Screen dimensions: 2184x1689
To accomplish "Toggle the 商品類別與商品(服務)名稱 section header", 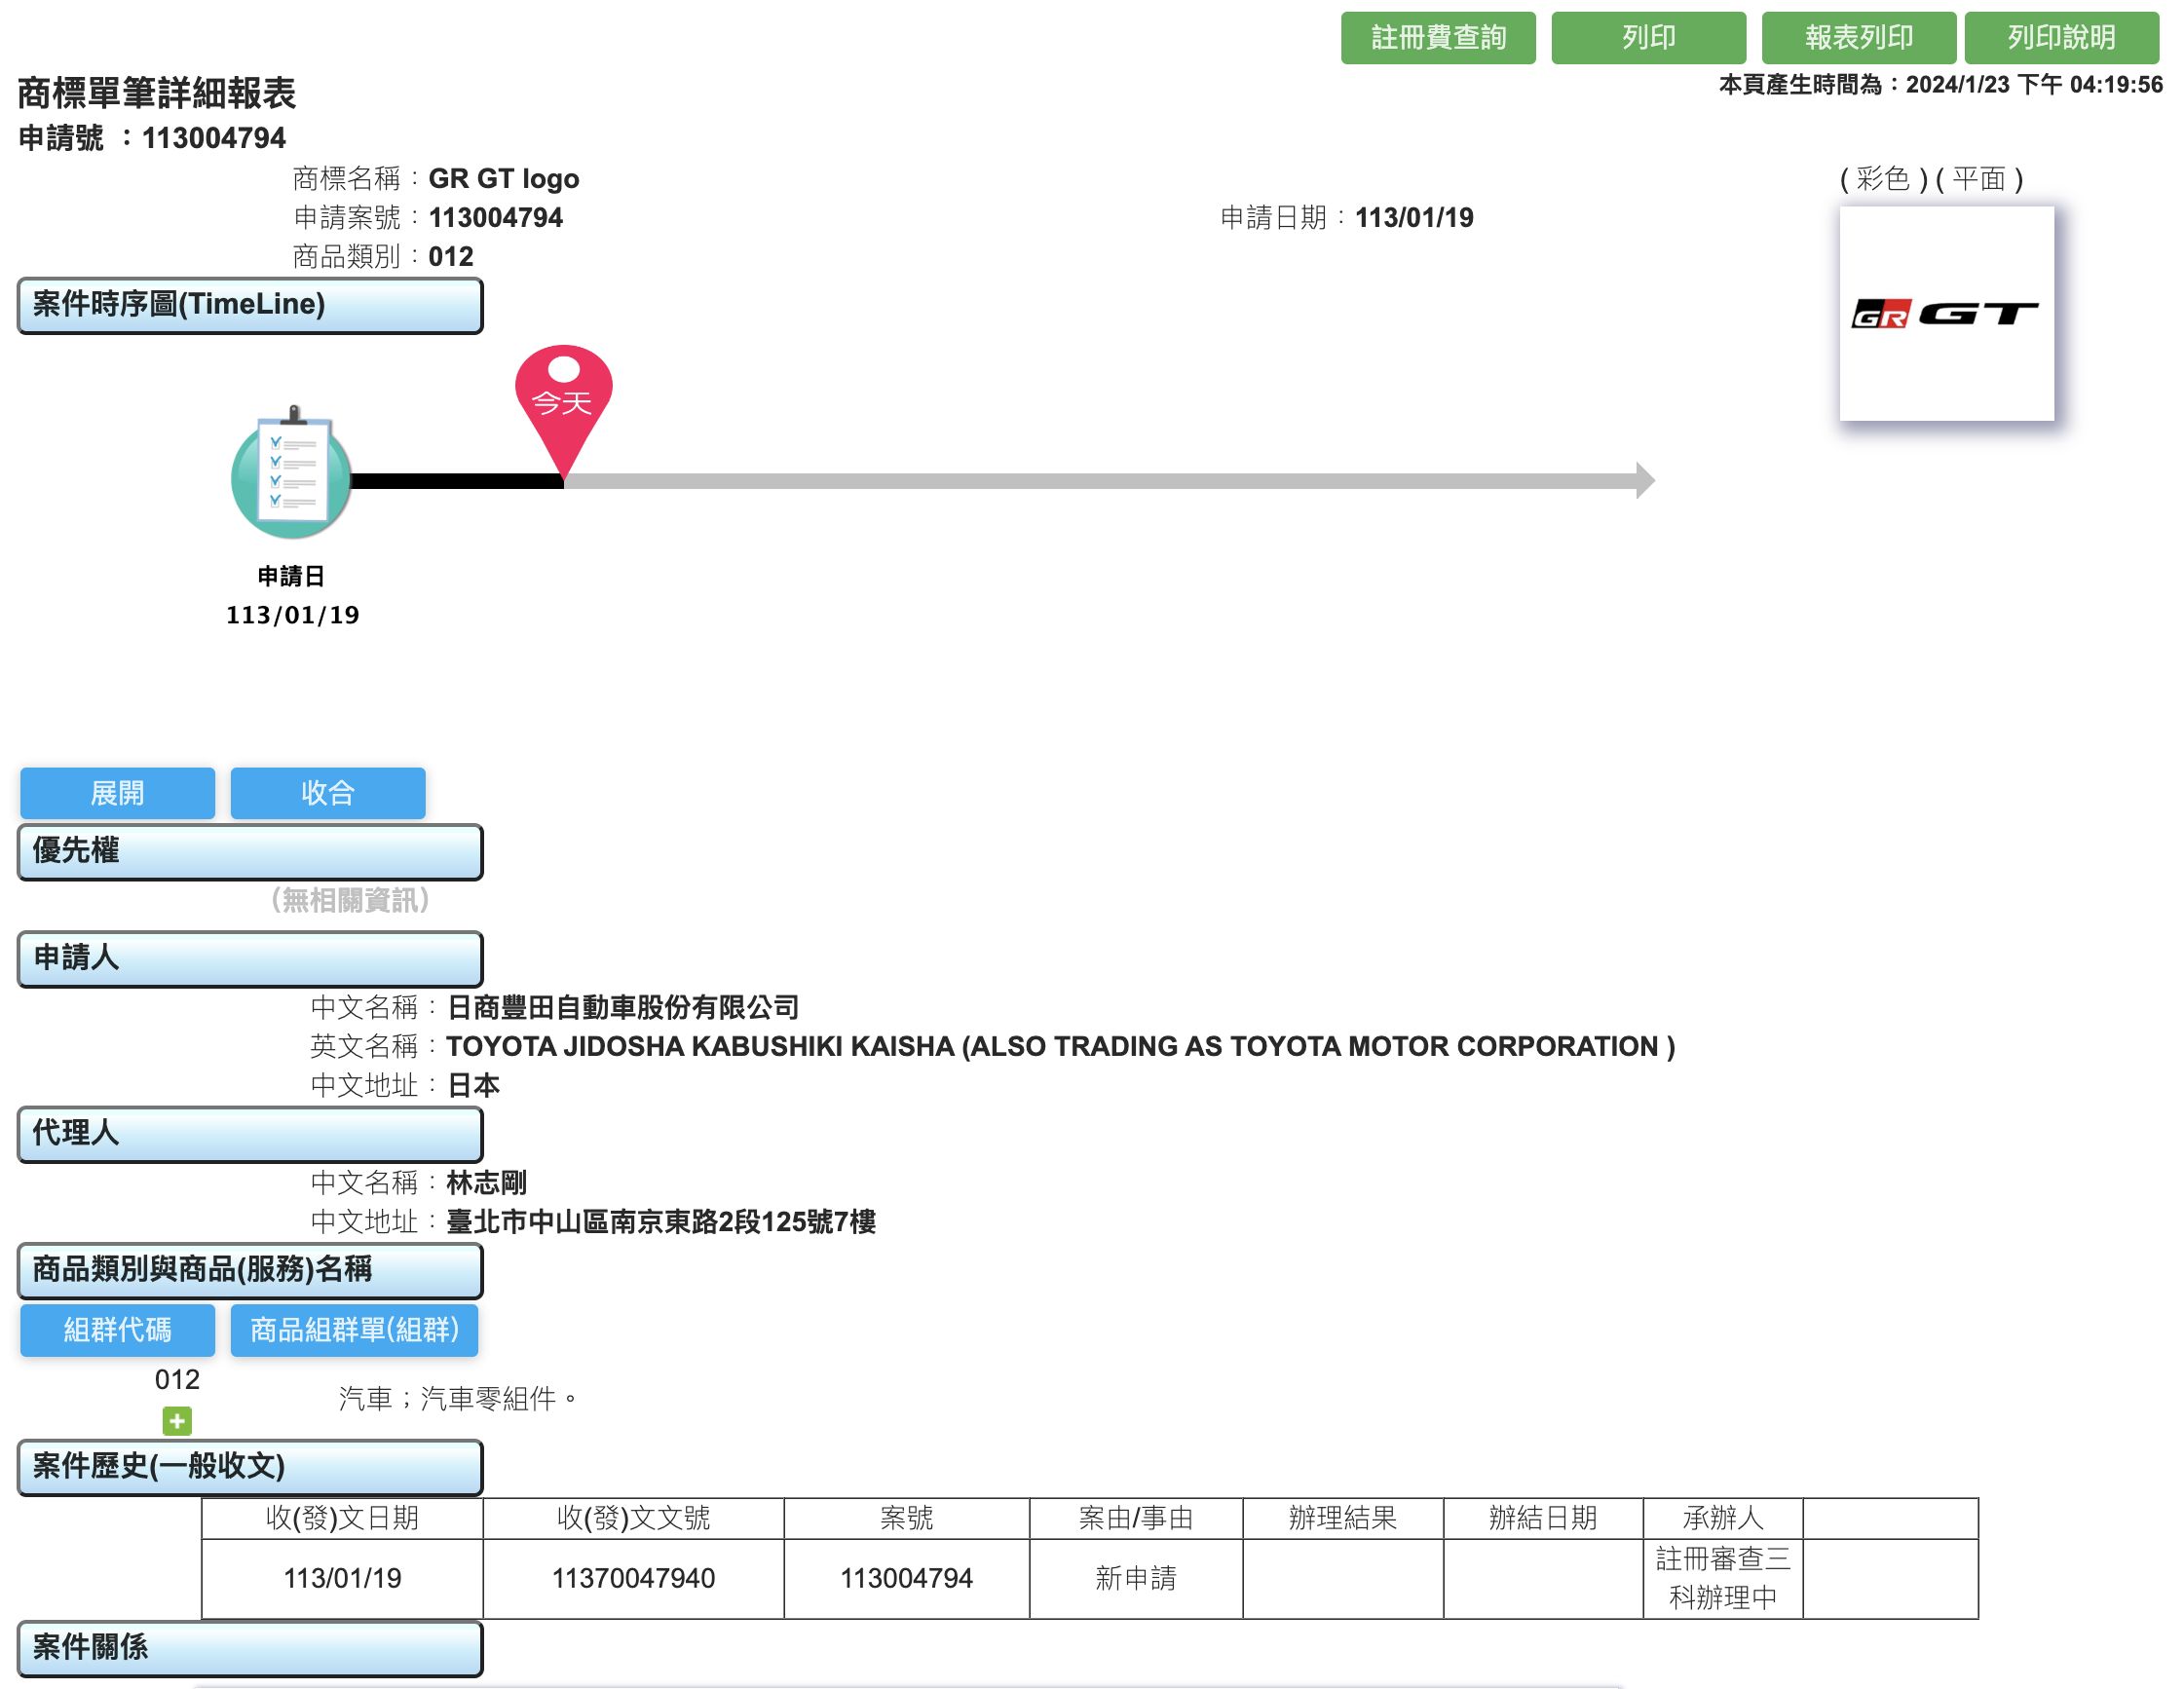I will point(250,1271).
